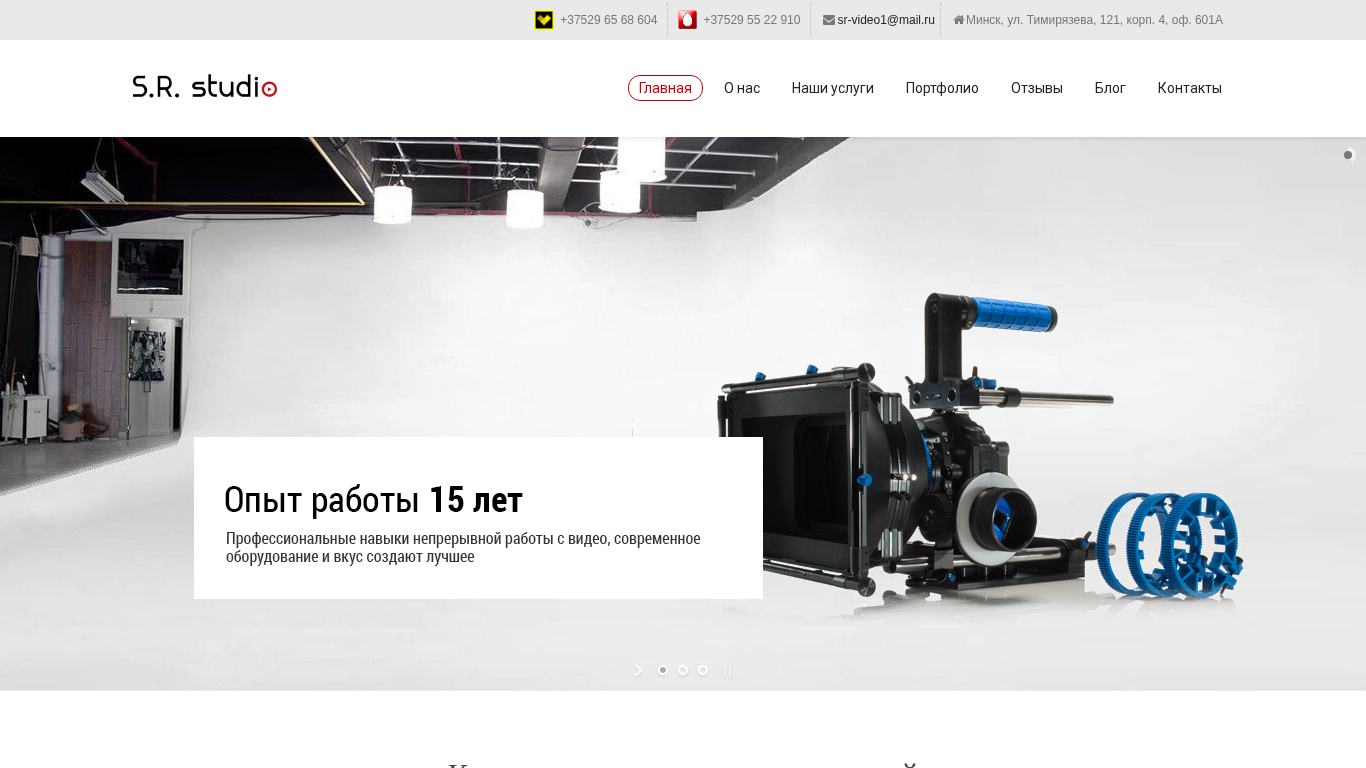
Task: Click phone number +37529 65 68 604
Action: pos(609,20)
